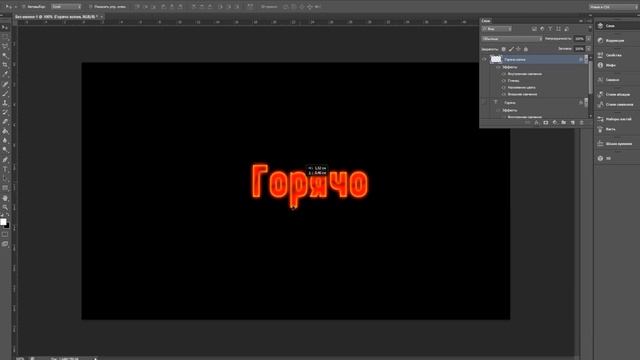Screen dimensions: 640x360
Task: Click the foreground color swatch
Action: (x=3, y=222)
